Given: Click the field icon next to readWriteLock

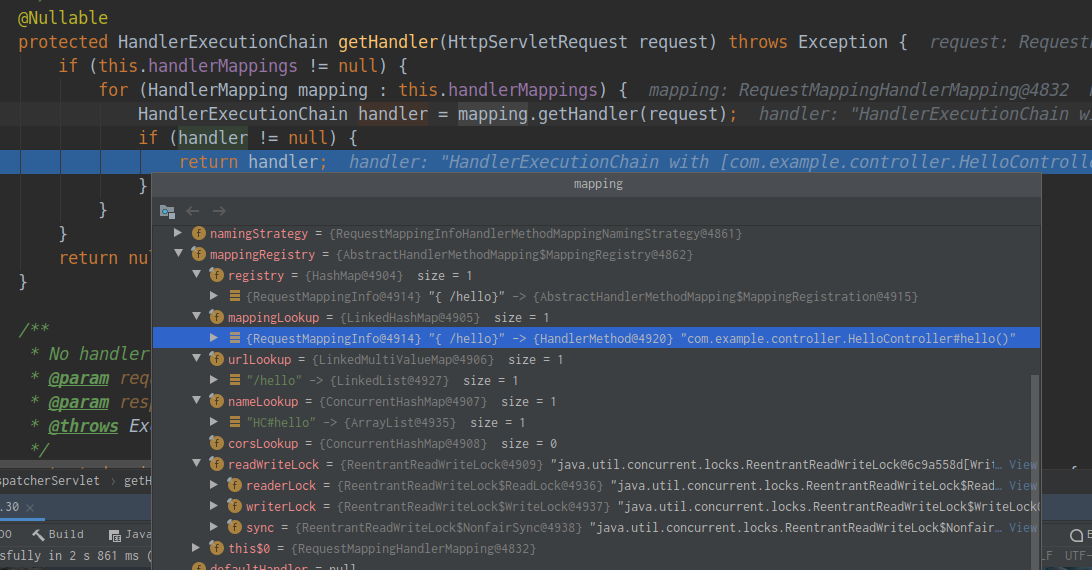Looking at the screenshot, I should pyautogui.click(x=216, y=464).
